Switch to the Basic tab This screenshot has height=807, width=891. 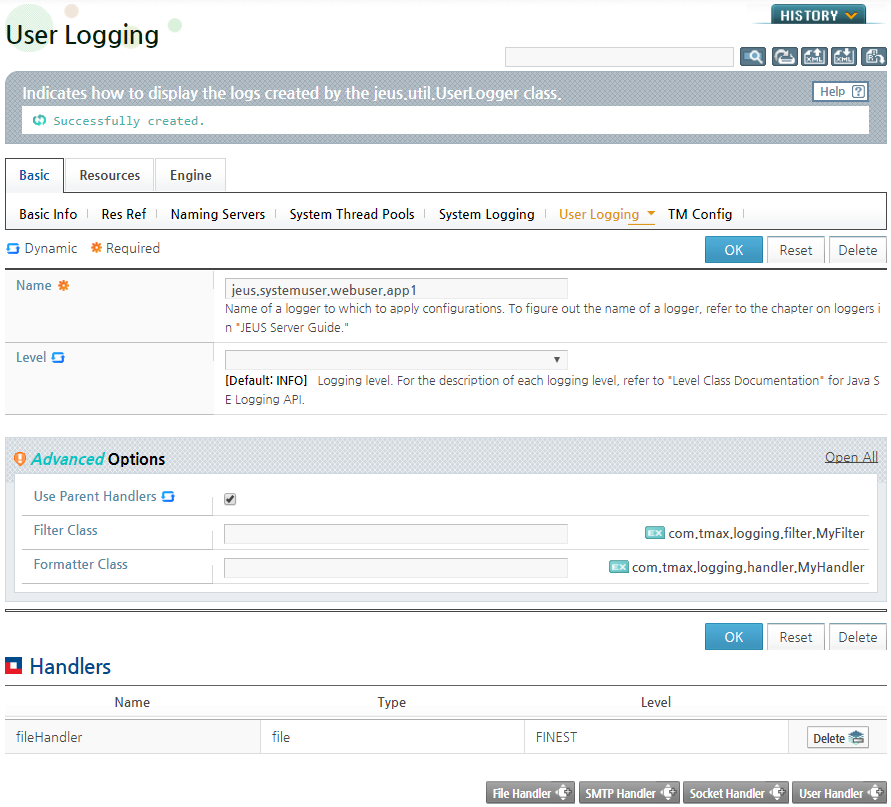click(34, 175)
